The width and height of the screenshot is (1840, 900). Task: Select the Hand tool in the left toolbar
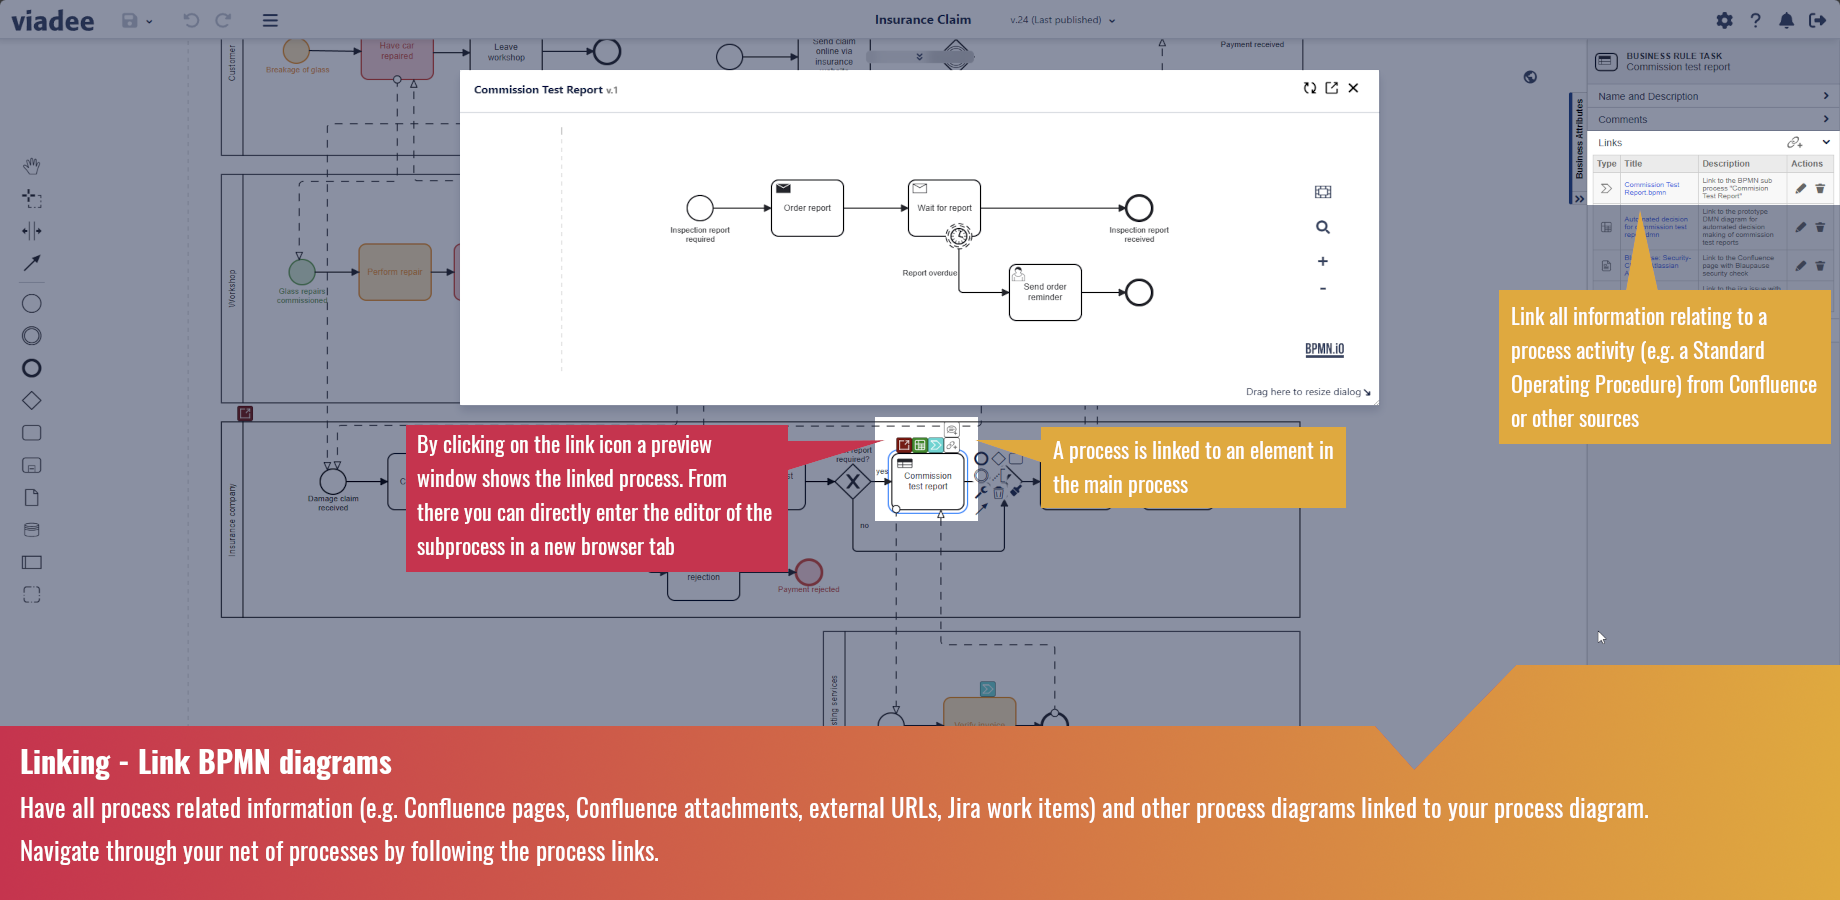pyautogui.click(x=31, y=166)
